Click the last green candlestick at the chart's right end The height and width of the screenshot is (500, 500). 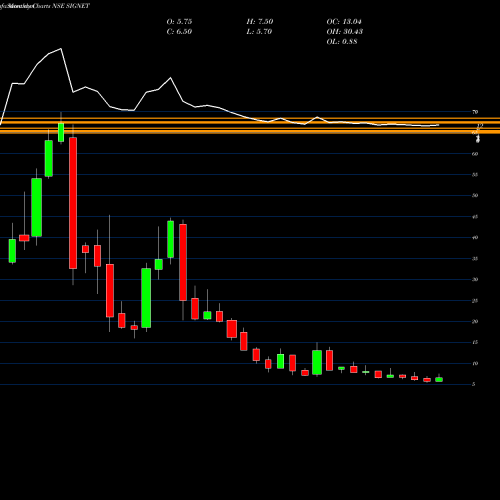click(439, 379)
